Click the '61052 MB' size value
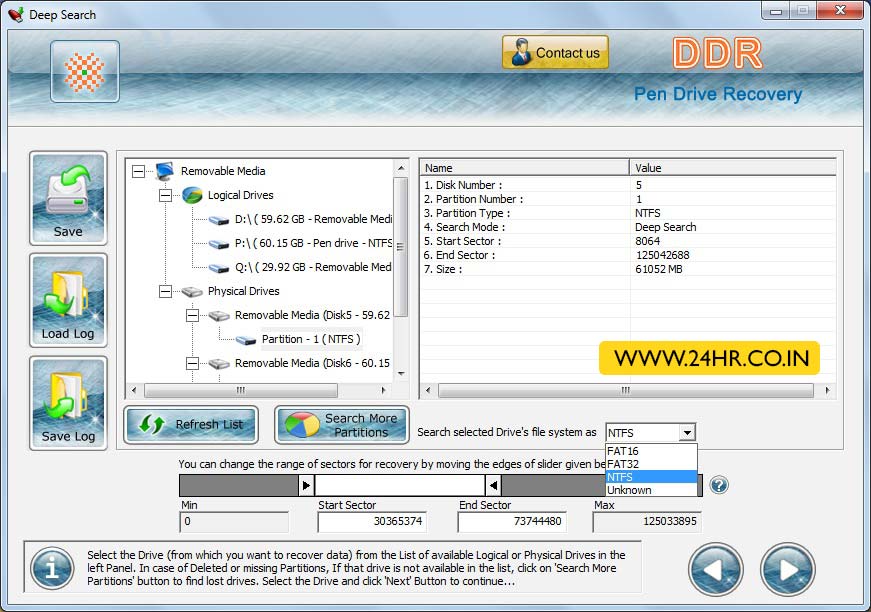871x612 pixels. point(659,269)
